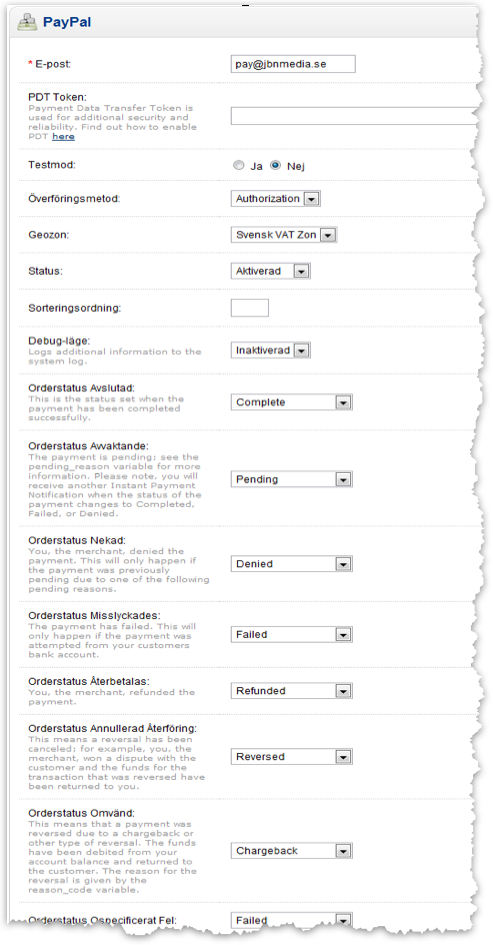Click the PayPal money icon in header

(27, 23)
